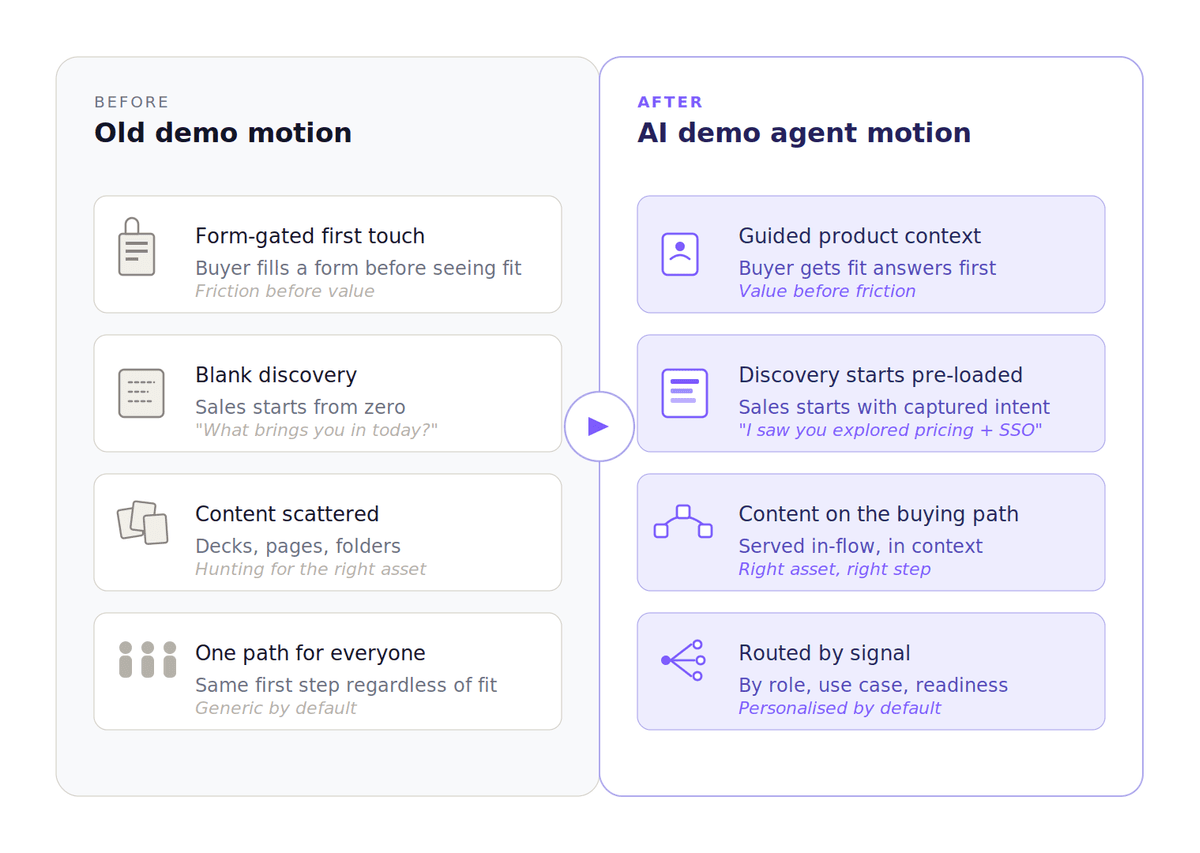Click the blank list icon beside Blank discovery

[141, 393]
